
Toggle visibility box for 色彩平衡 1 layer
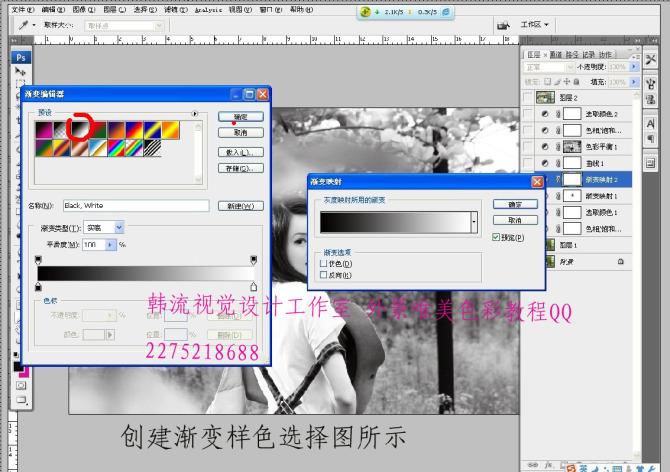tap(528, 147)
